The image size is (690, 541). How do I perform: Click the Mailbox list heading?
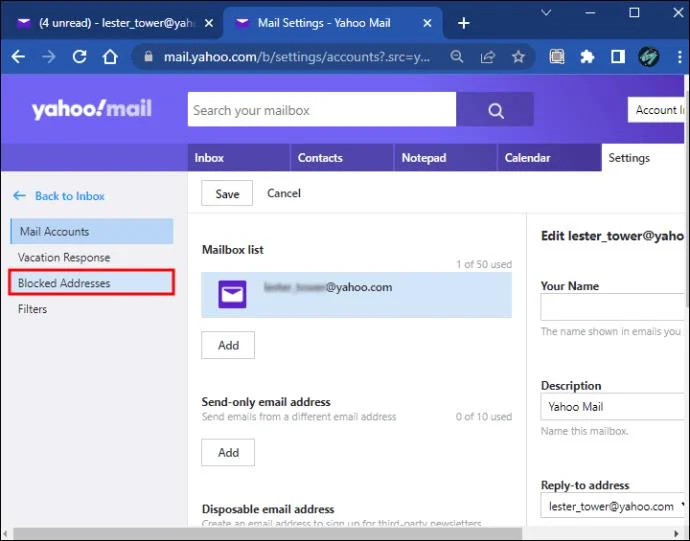click(x=232, y=250)
